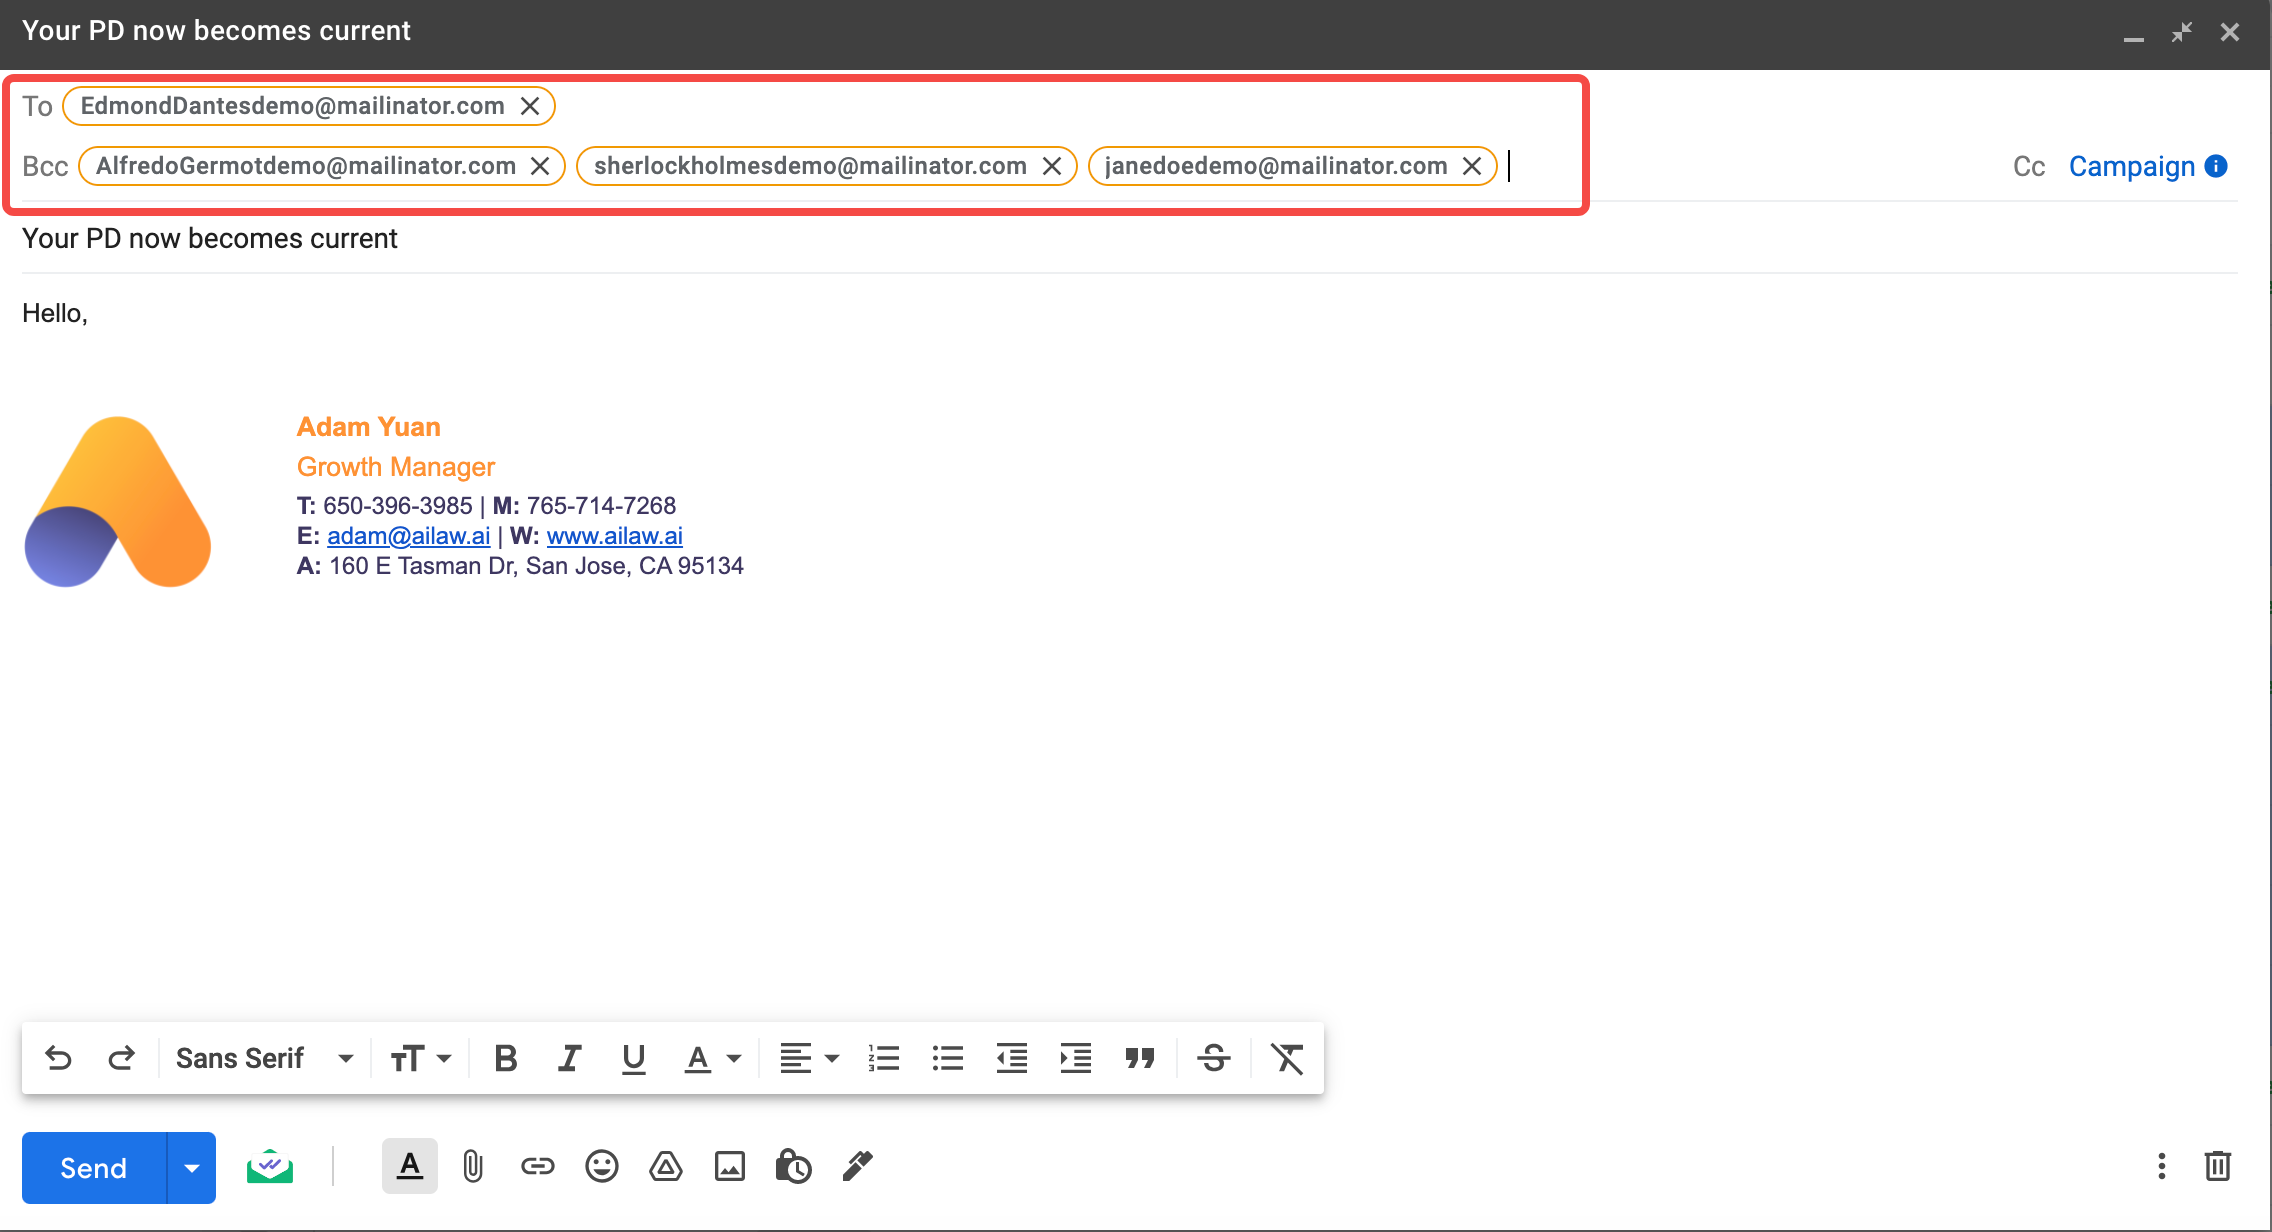Toggle the formatting options toolbar
This screenshot has height=1232, width=2272.
pos(410,1166)
